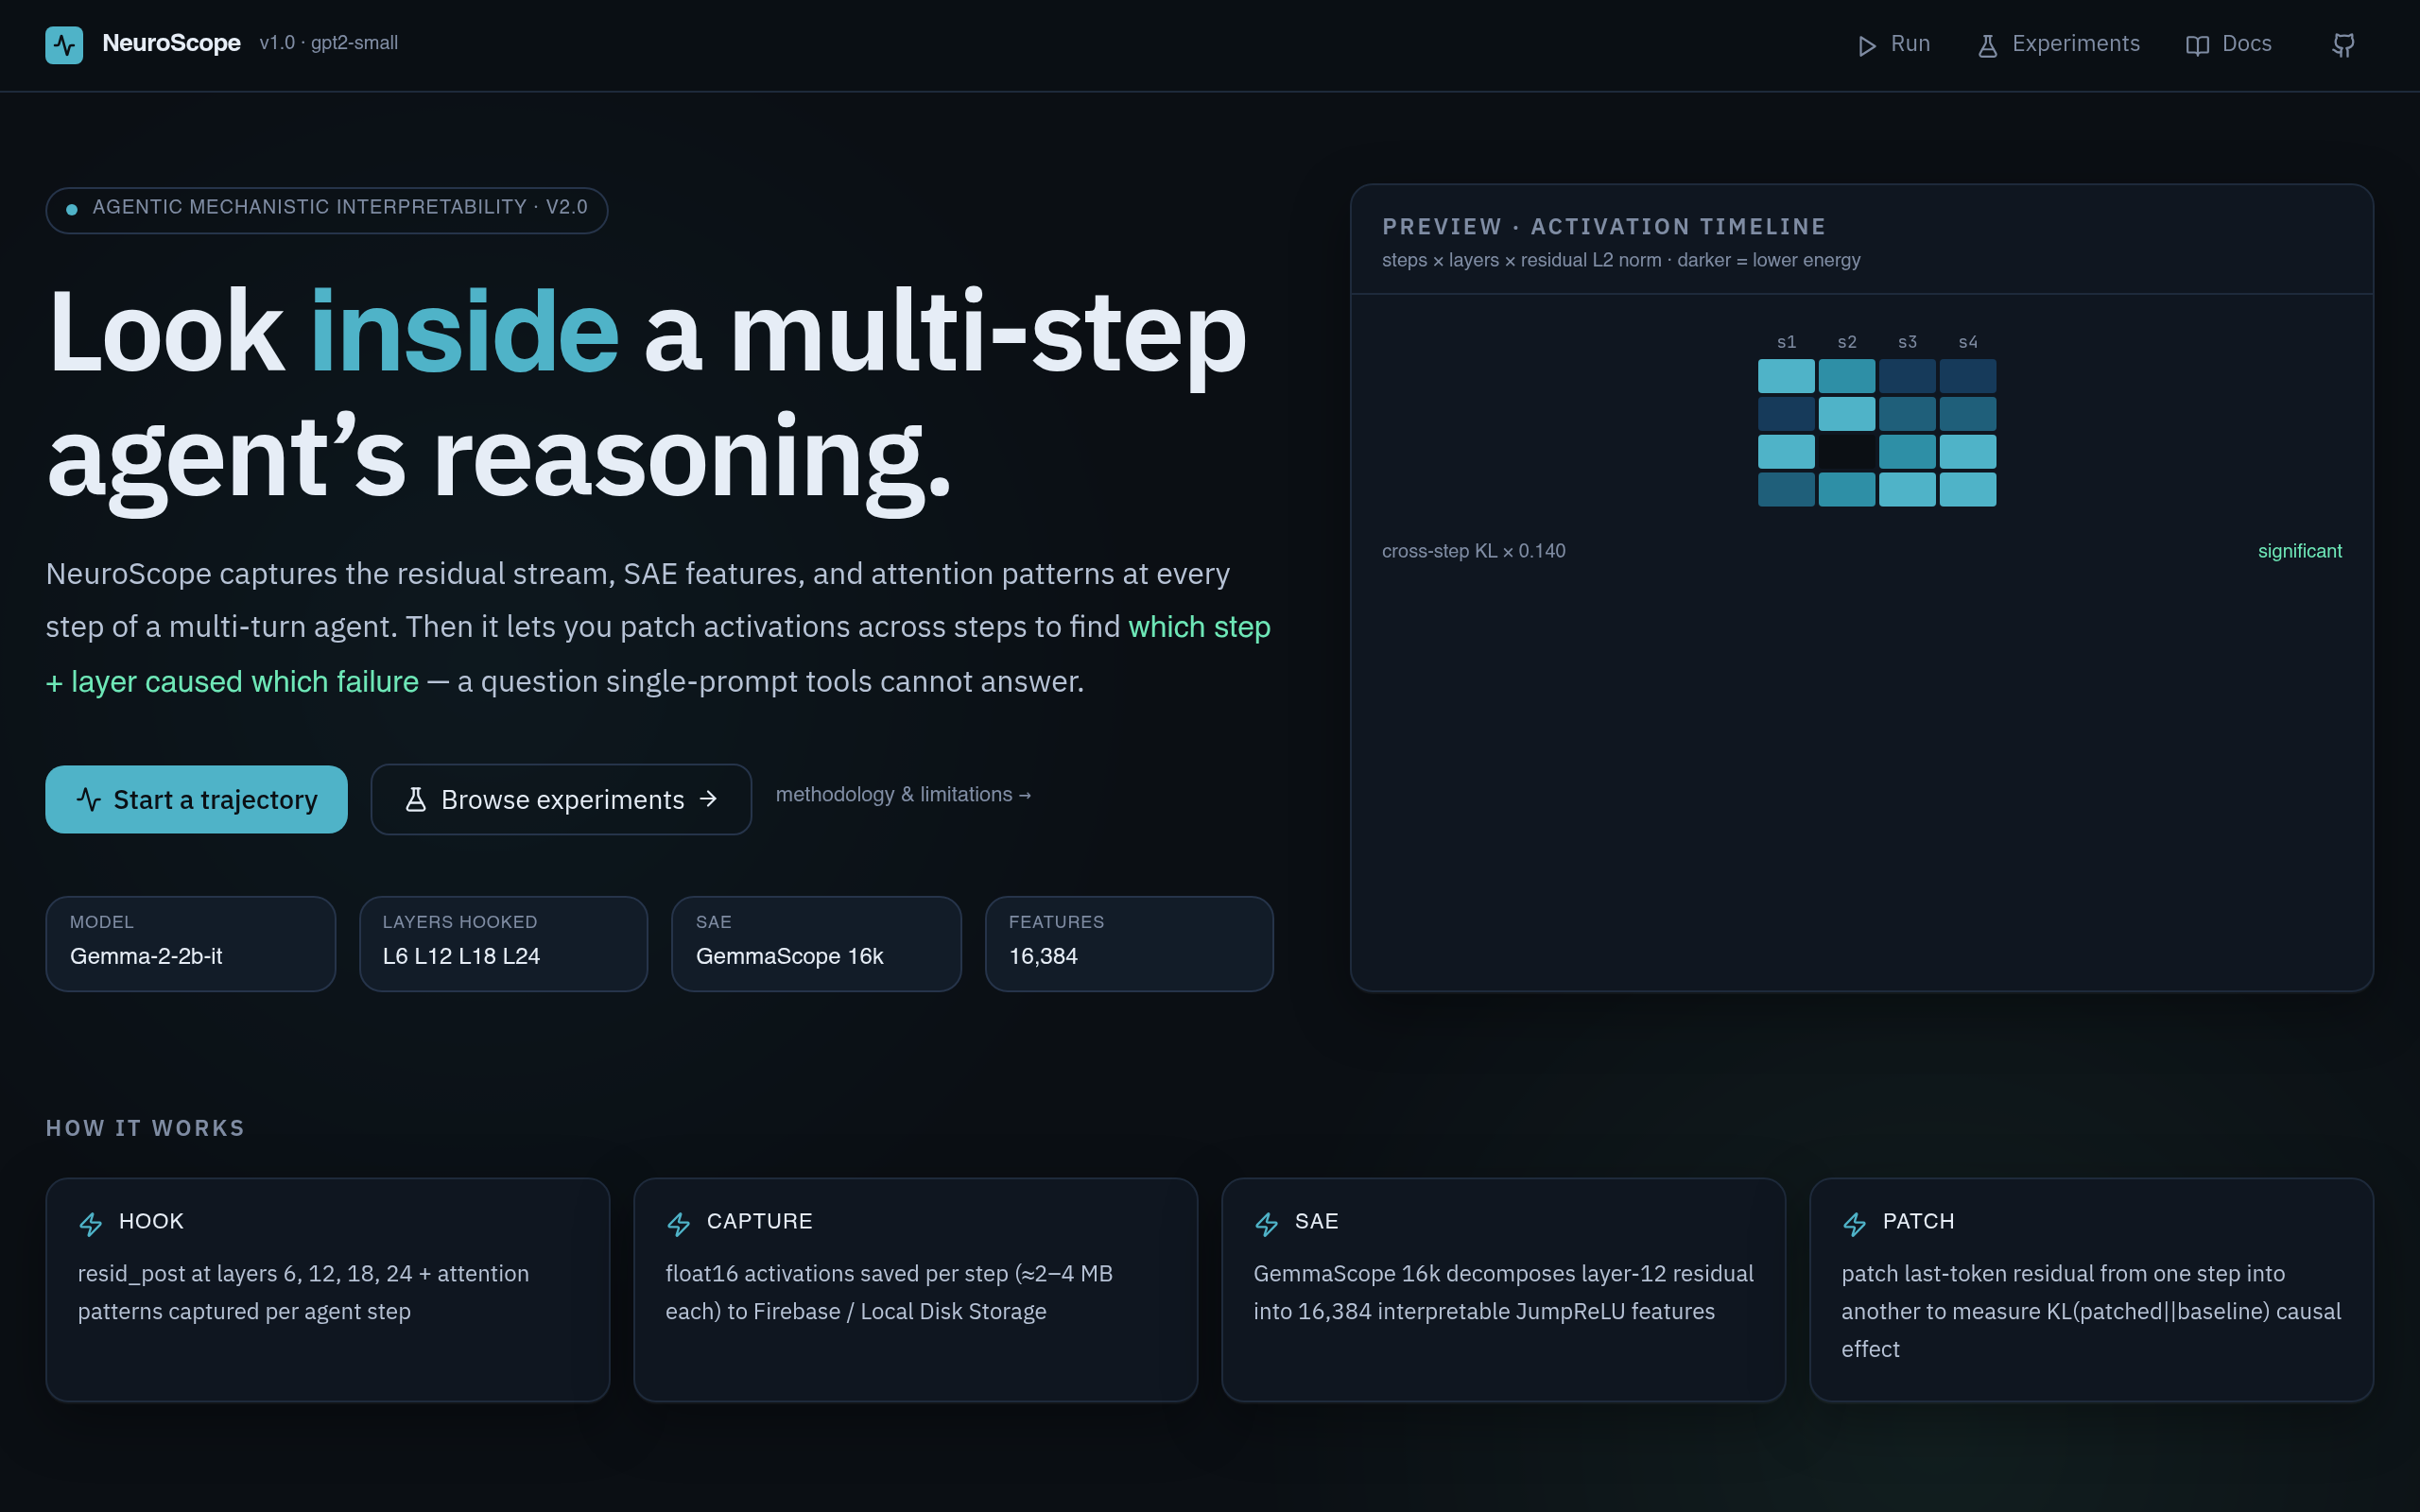
Task: Click the arrow icon in Browse experiments button
Action: click(708, 799)
